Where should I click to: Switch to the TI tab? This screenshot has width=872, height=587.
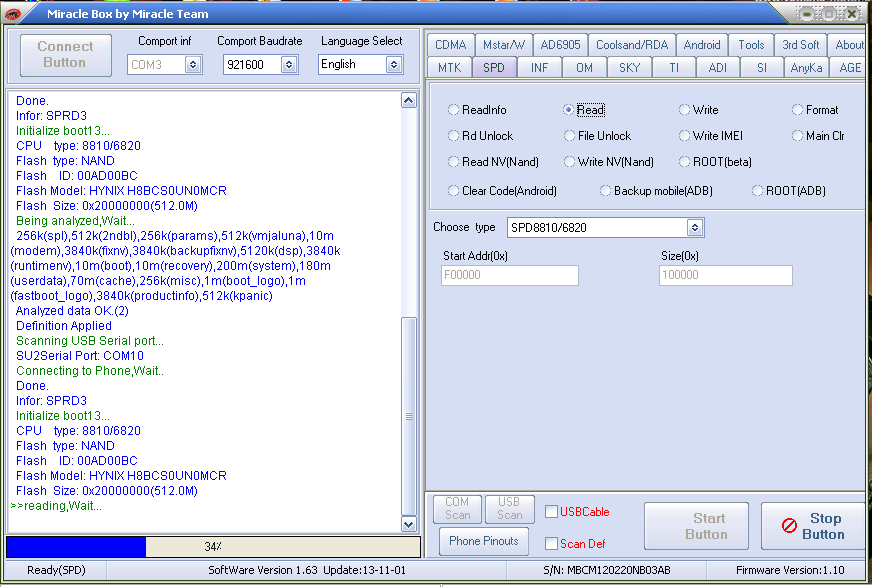[x=674, y=68]
